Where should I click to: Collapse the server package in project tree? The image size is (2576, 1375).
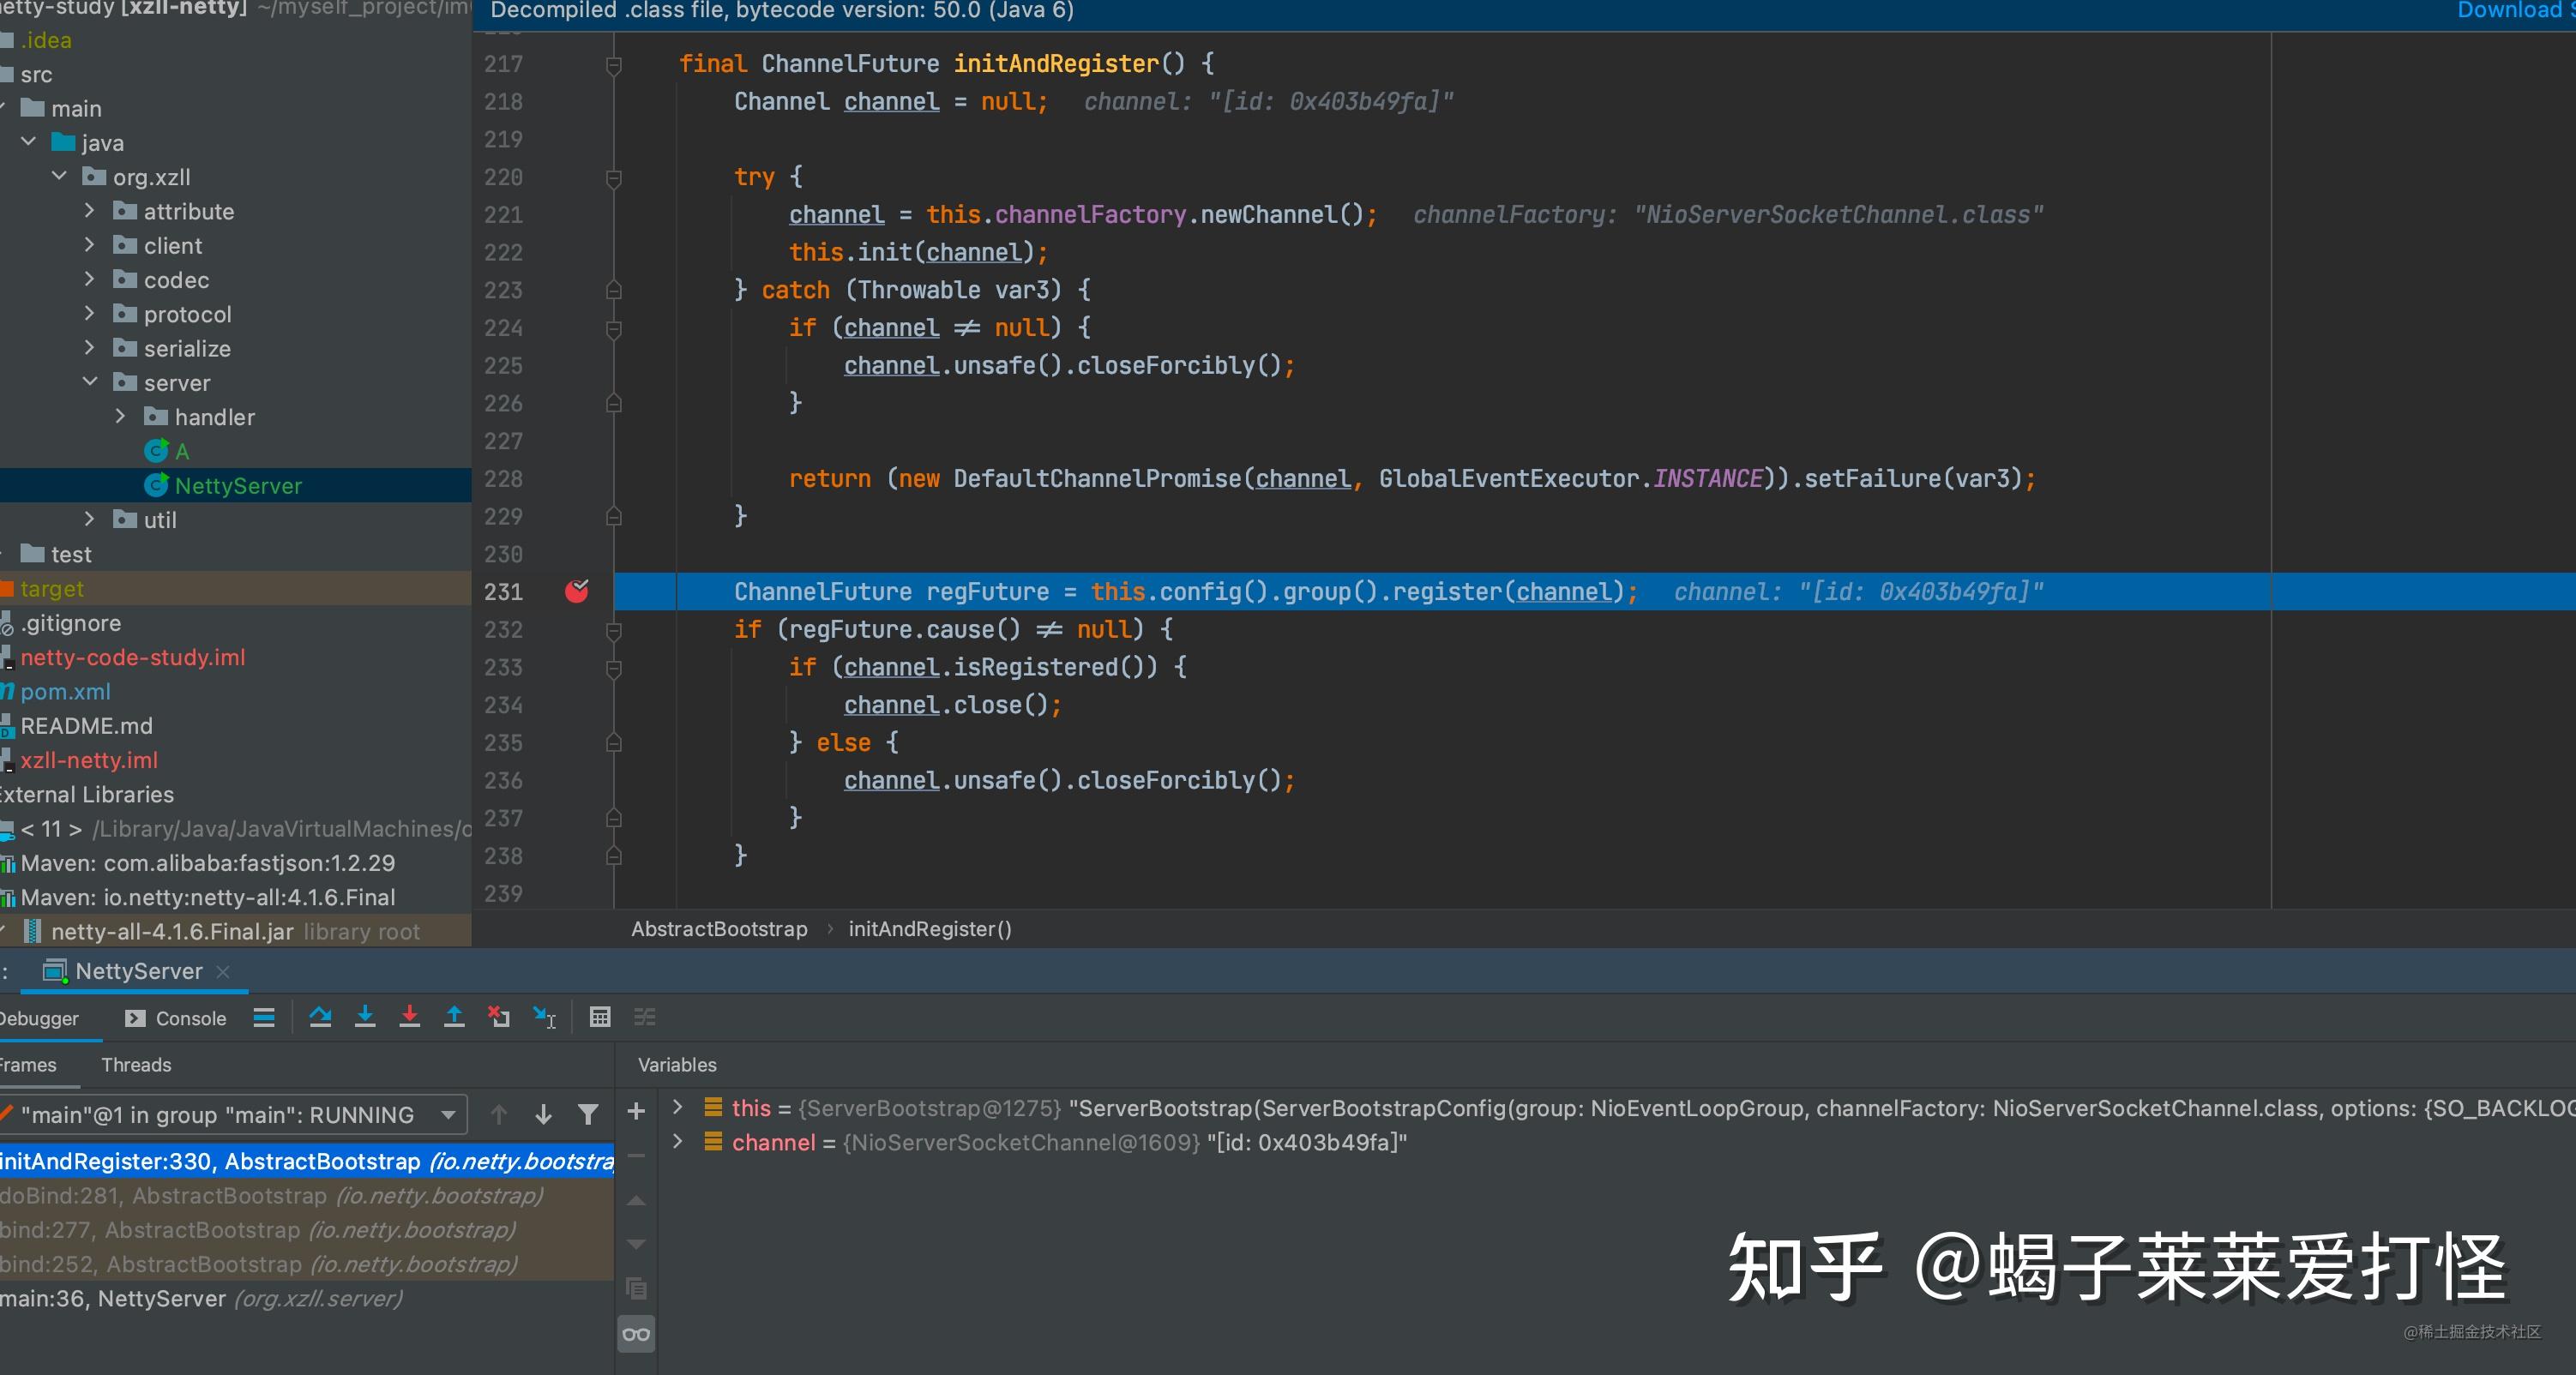(x=89, y=382)
